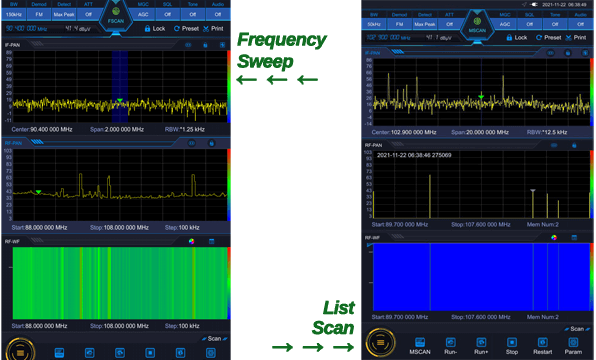The width and height of the screenshot is (596, 360).
Task: Click the Run+ scan icon
Action: [481, 342]
